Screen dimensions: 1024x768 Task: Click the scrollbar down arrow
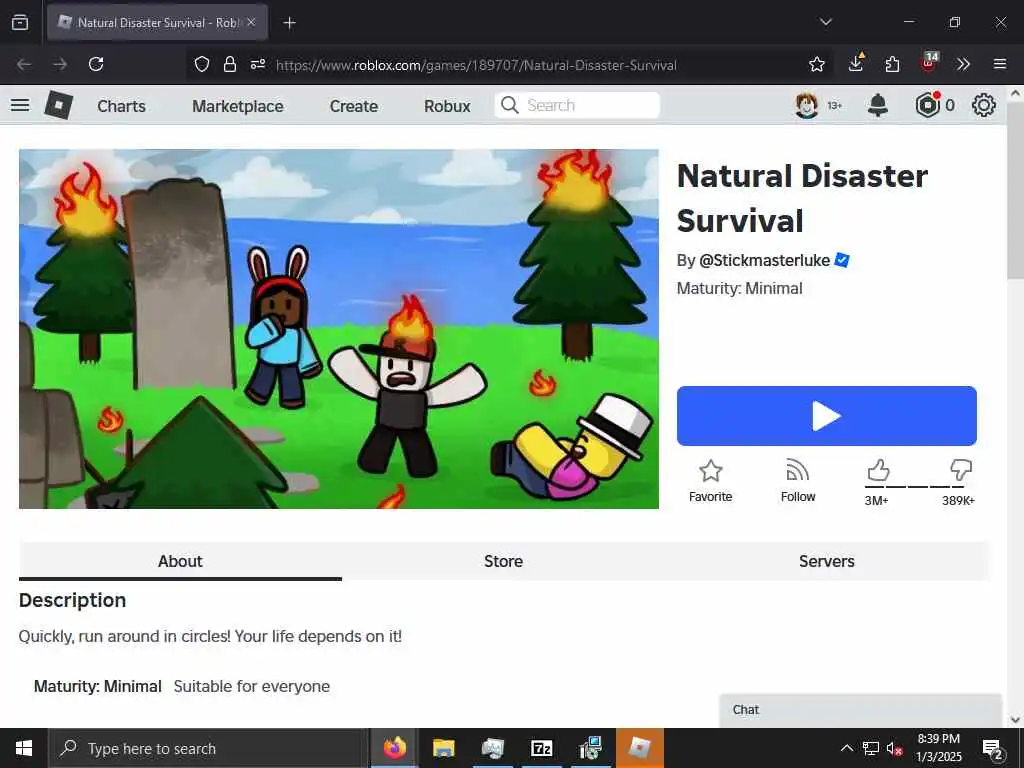tap(1015, 720)
